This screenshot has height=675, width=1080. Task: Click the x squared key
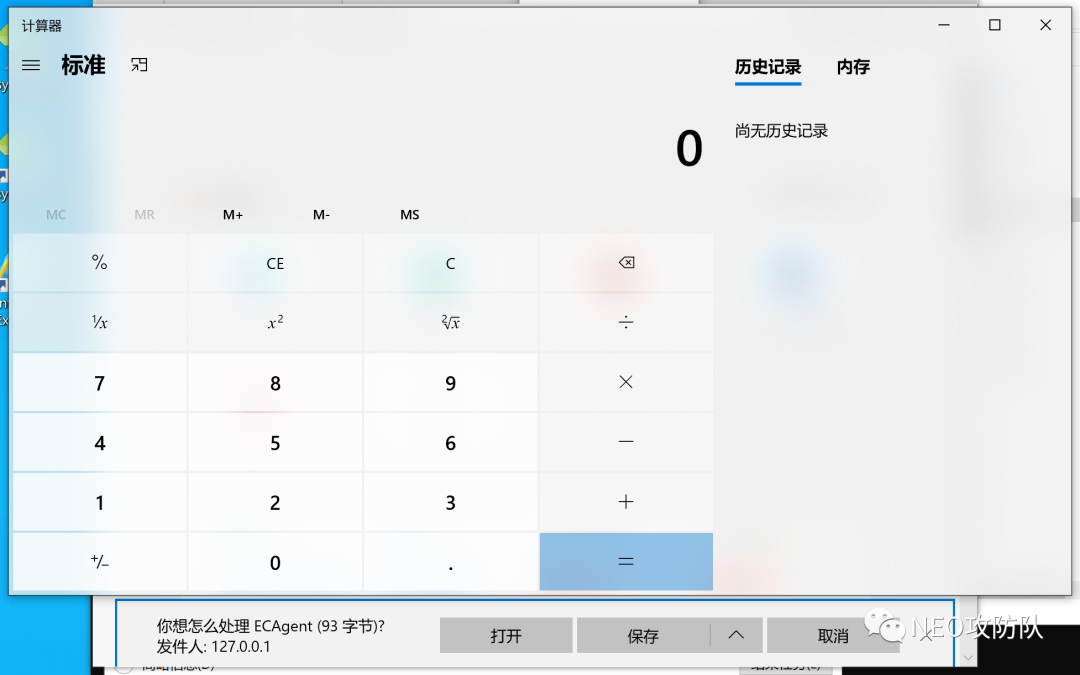pyautogui.click(x=276, y=322)
